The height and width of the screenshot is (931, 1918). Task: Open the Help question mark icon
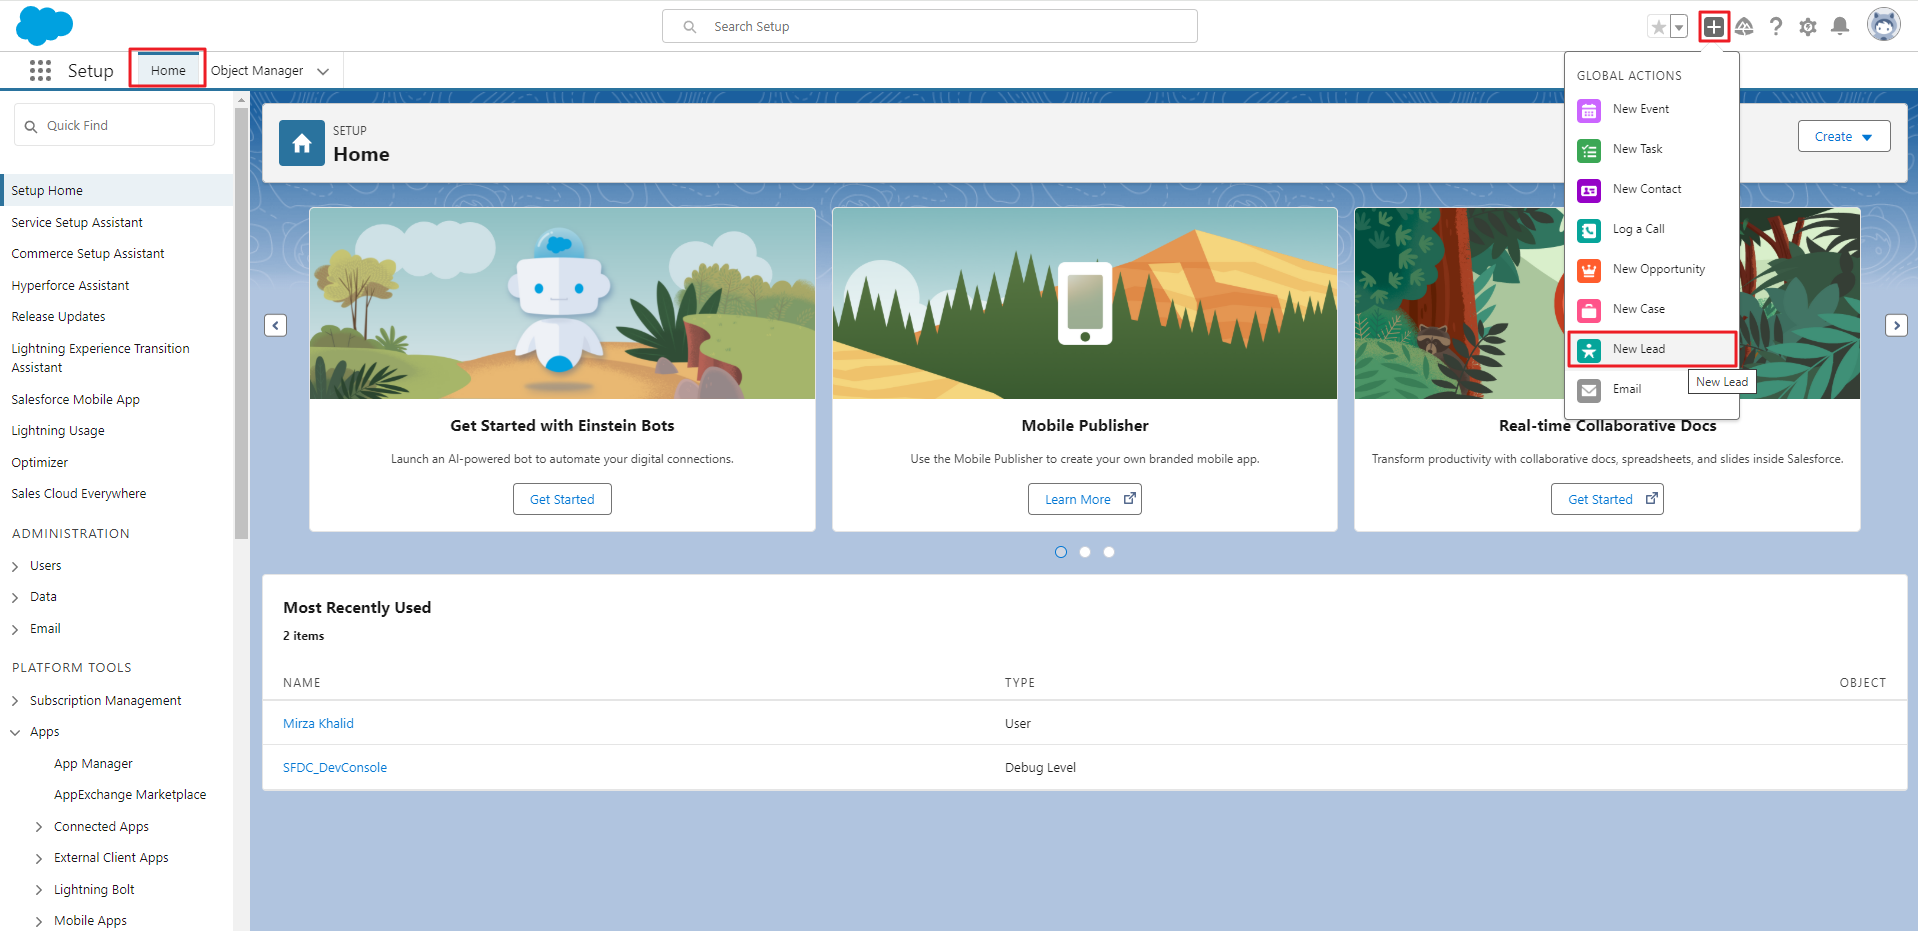[x=1776, y=27]
